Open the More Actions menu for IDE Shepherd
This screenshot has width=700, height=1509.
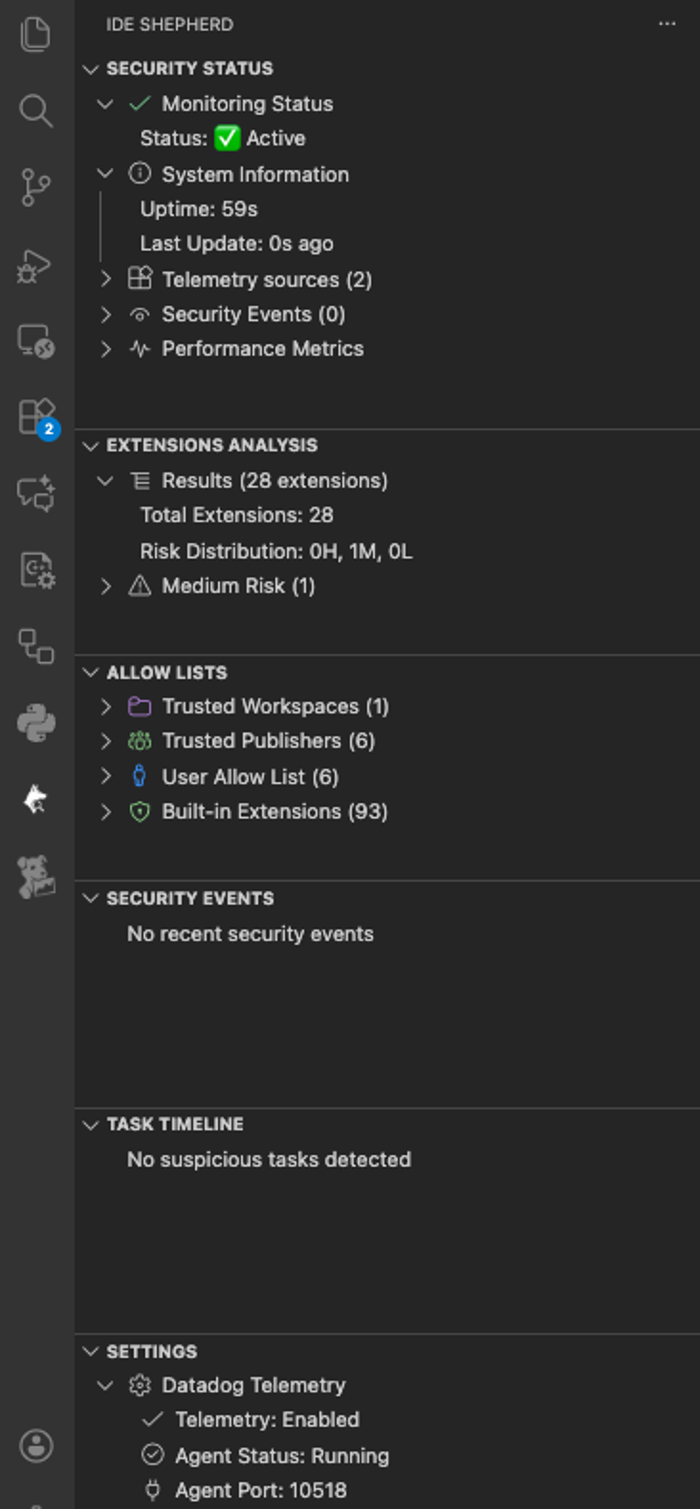click(667, 24)
